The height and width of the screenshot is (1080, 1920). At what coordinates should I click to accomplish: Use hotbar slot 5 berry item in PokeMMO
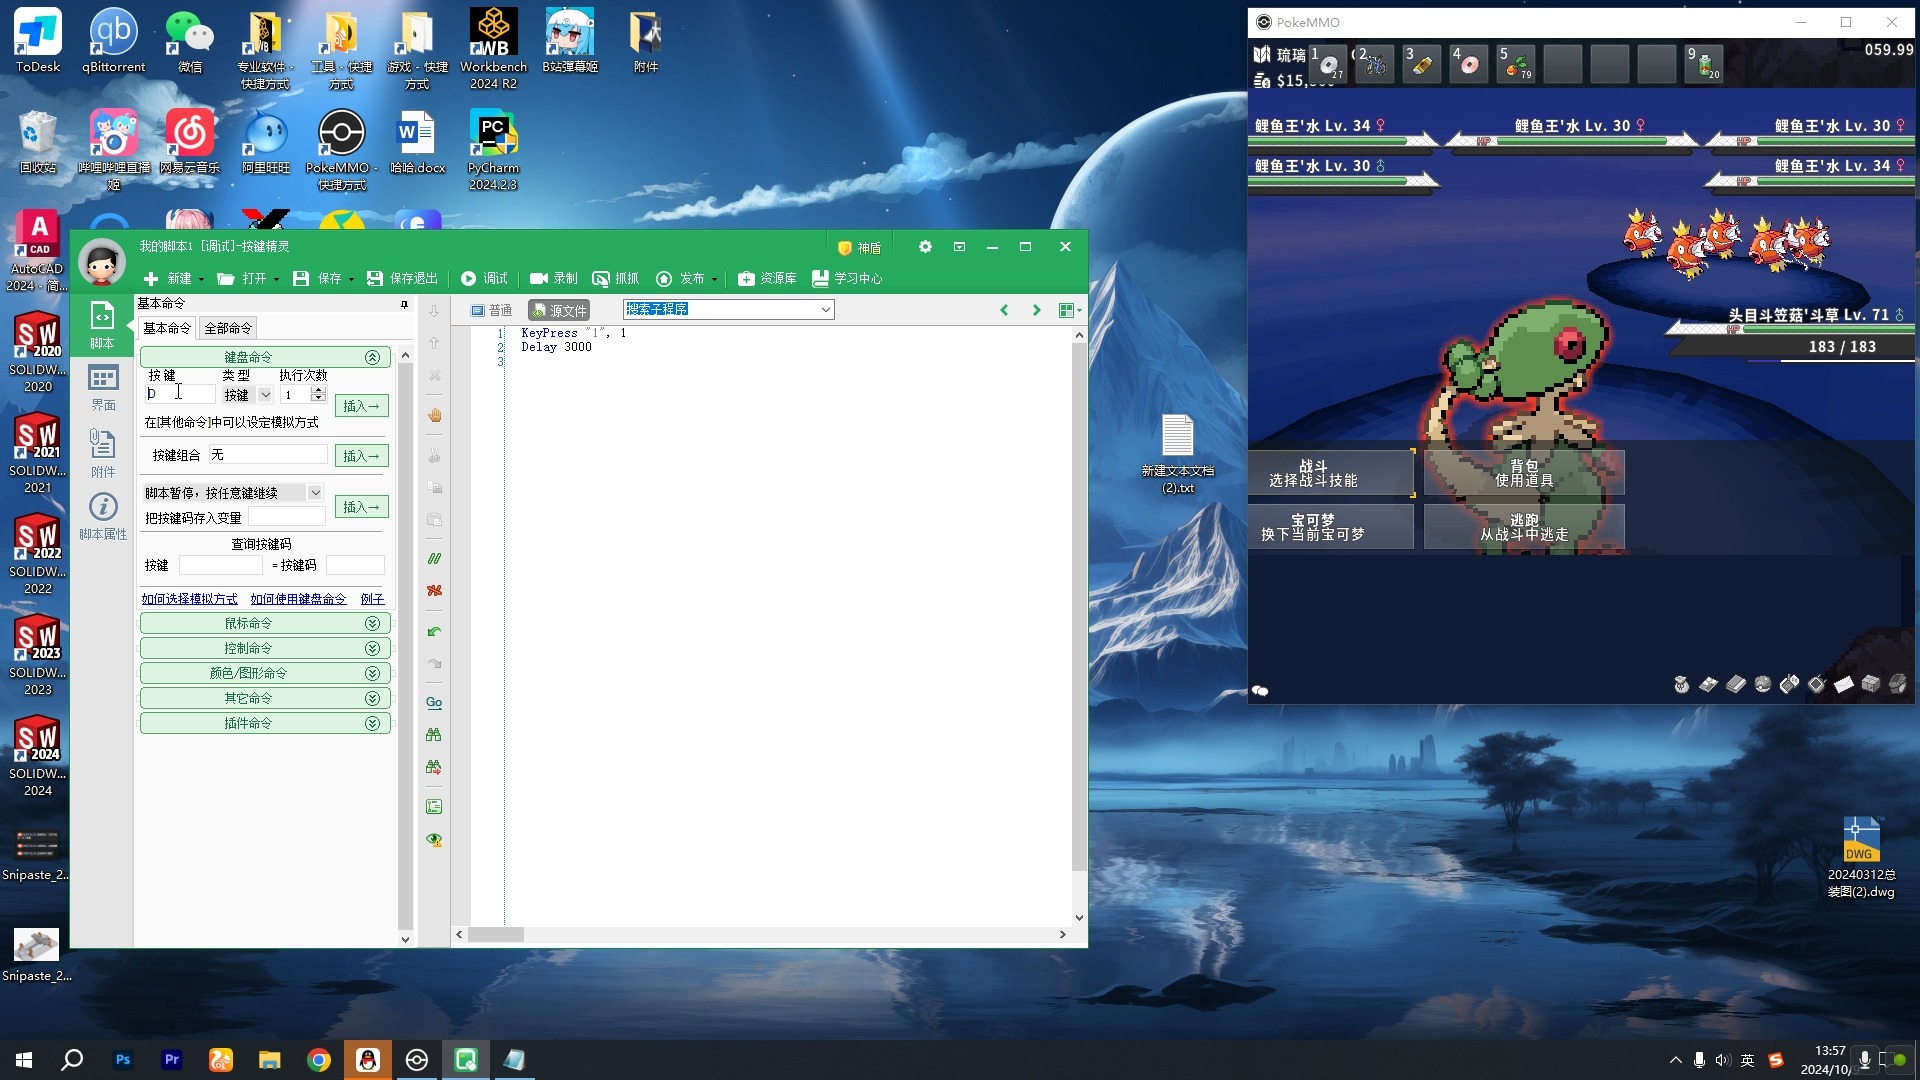coord(1516,64)
